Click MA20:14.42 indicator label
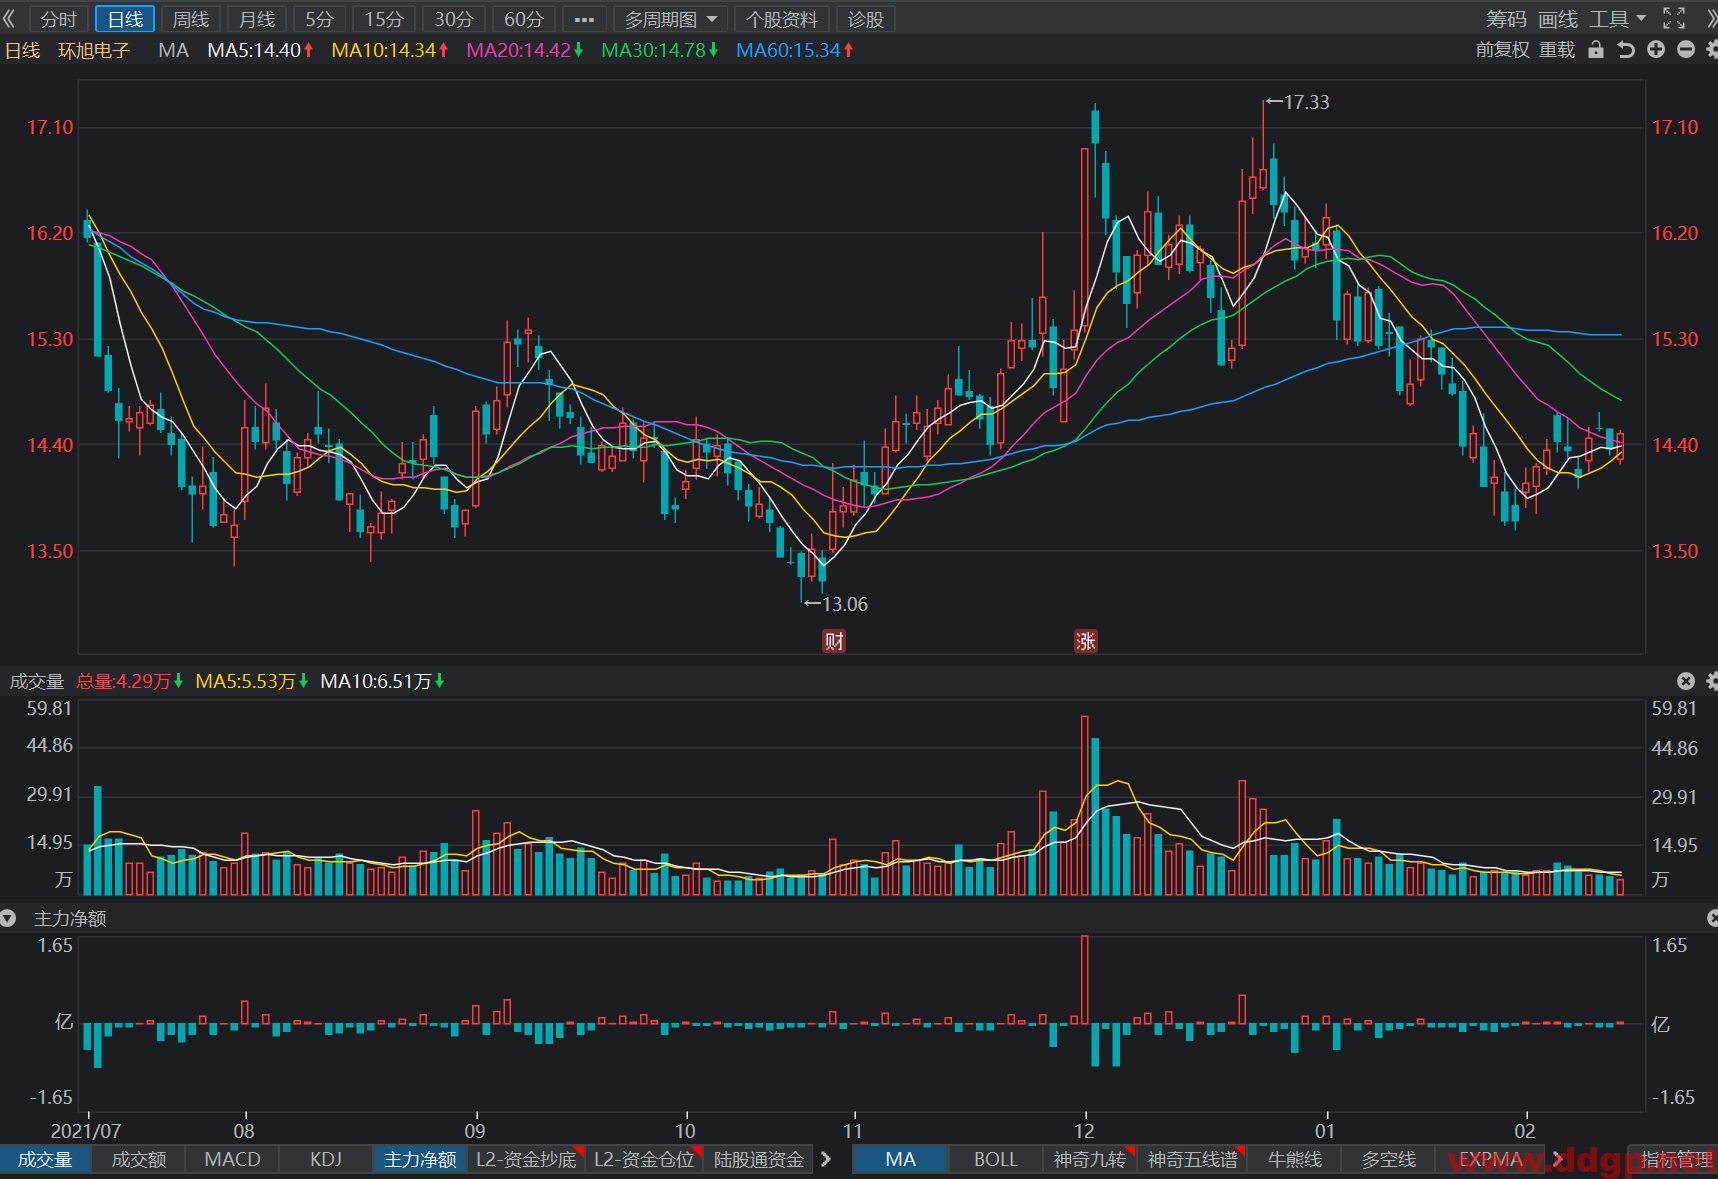 click(525, 50)
